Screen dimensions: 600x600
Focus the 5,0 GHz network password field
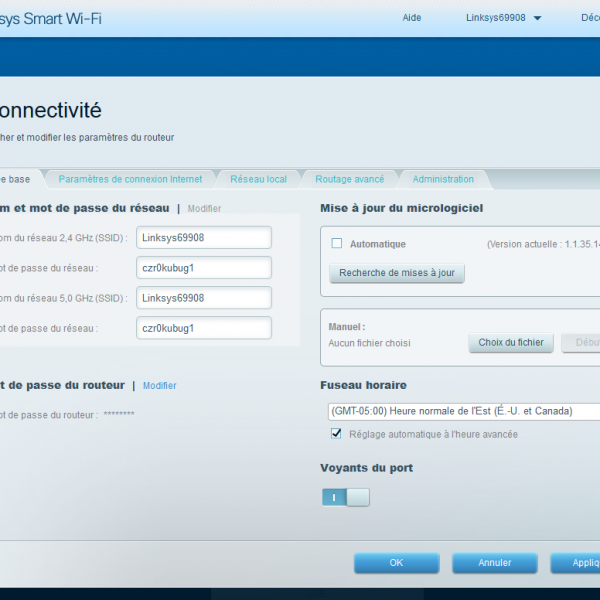pyautogui.click(x=204, y=328)
